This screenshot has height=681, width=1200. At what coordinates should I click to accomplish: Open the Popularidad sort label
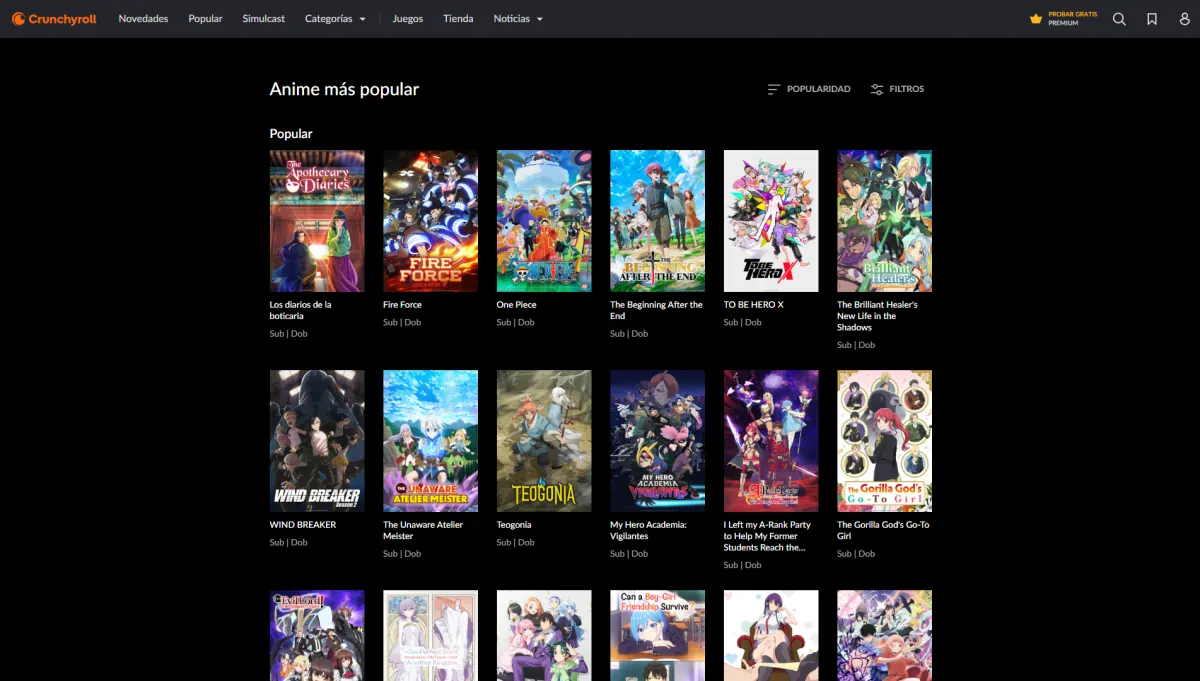(819, 89)
